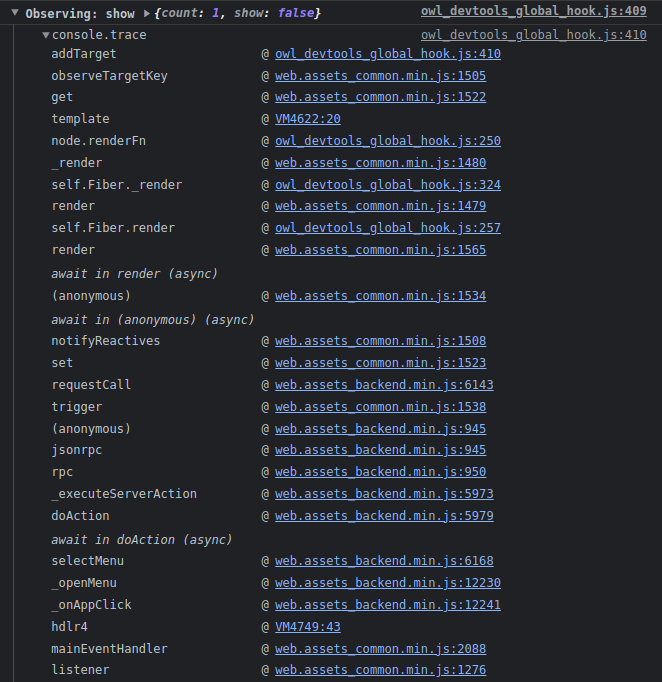
Task: Open web.assets_backend.min.js:5973 for _executeServerAction
Action: 384,494
